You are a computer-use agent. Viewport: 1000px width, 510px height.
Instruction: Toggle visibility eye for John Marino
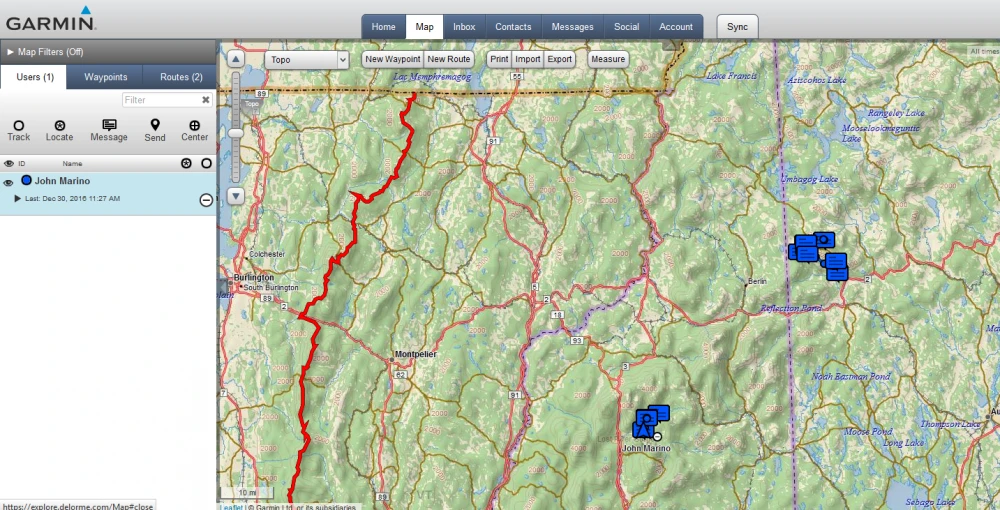(x=8, y=183)
